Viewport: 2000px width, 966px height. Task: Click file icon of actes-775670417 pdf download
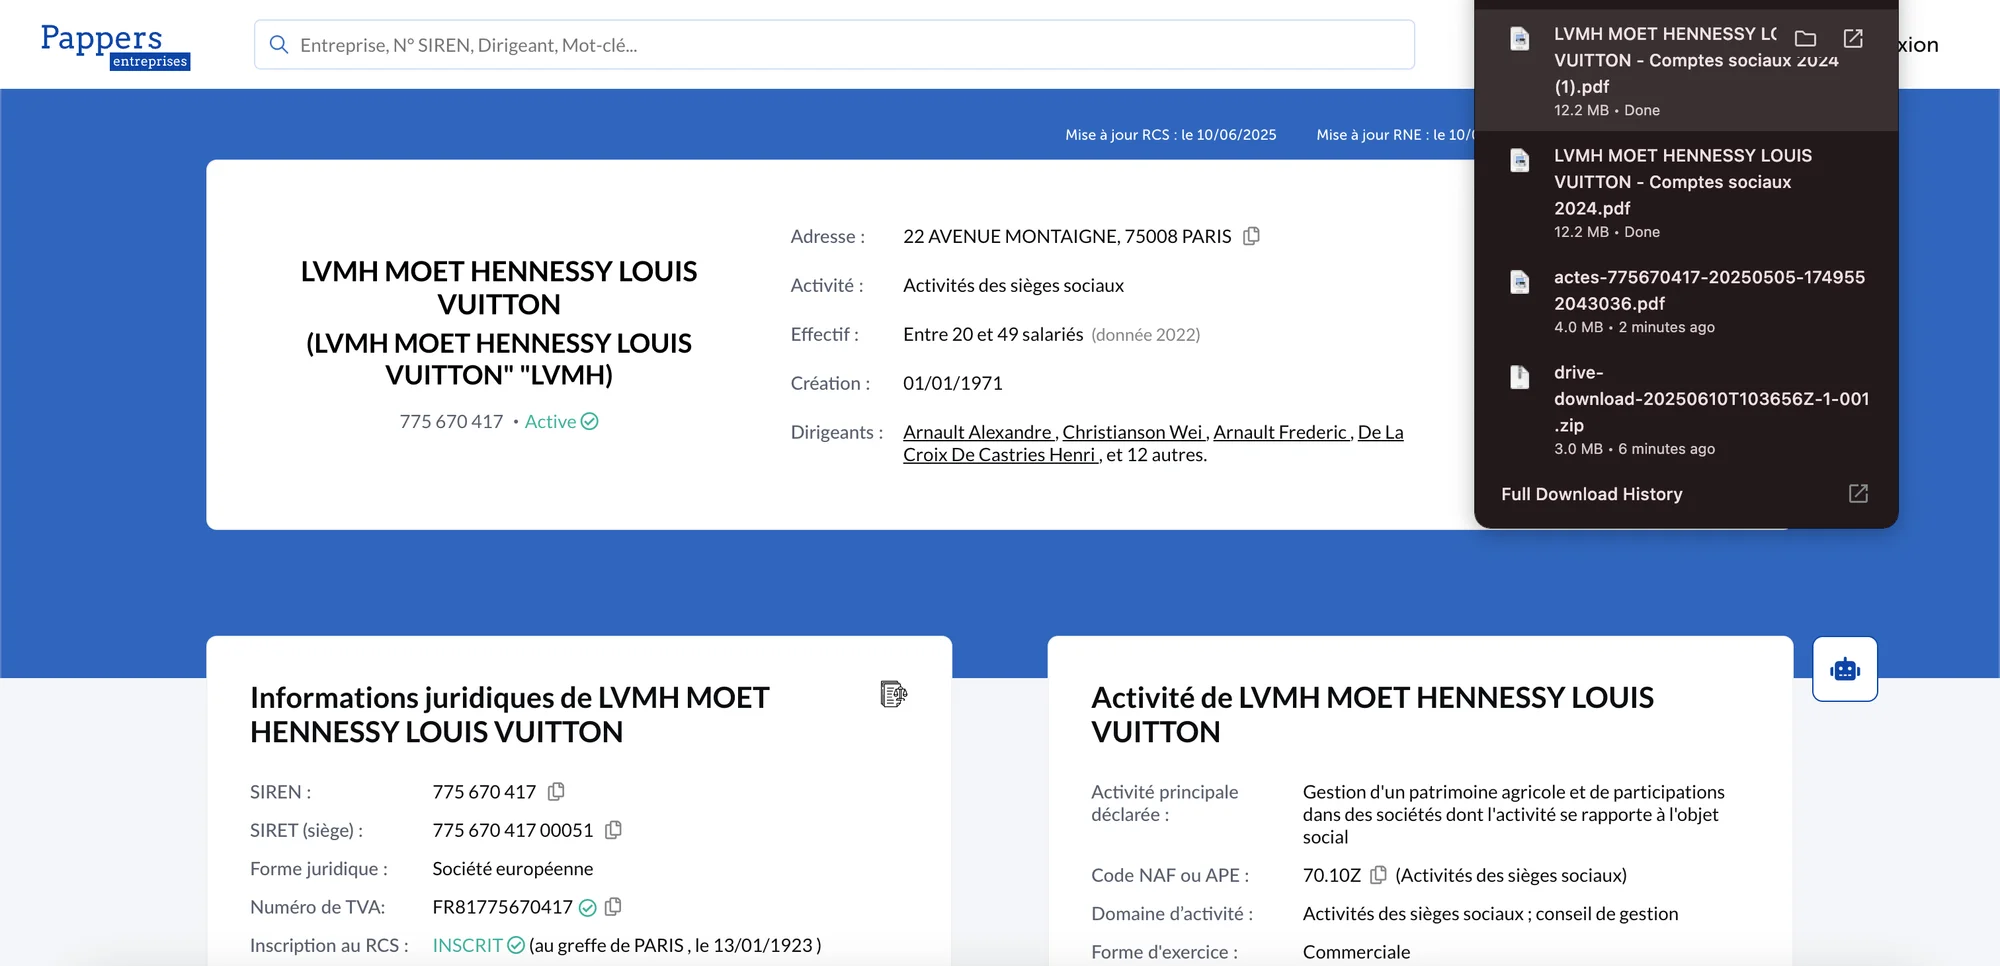pyautogui.click(x=1520, y=282)
